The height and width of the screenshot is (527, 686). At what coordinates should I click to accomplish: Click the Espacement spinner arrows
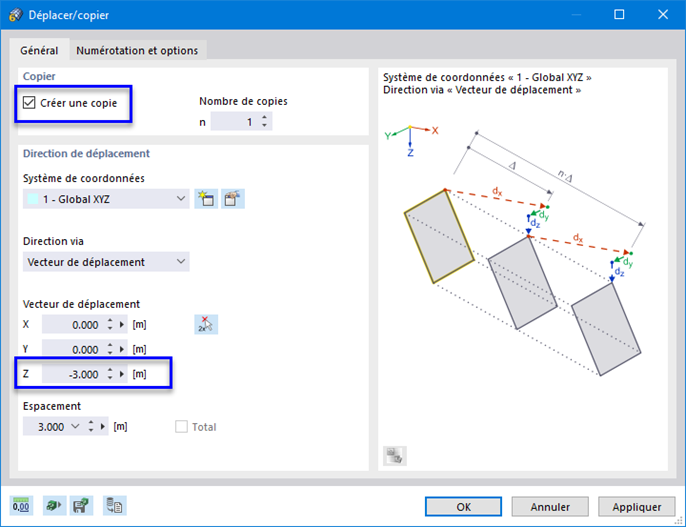click(x=91, y=426)
